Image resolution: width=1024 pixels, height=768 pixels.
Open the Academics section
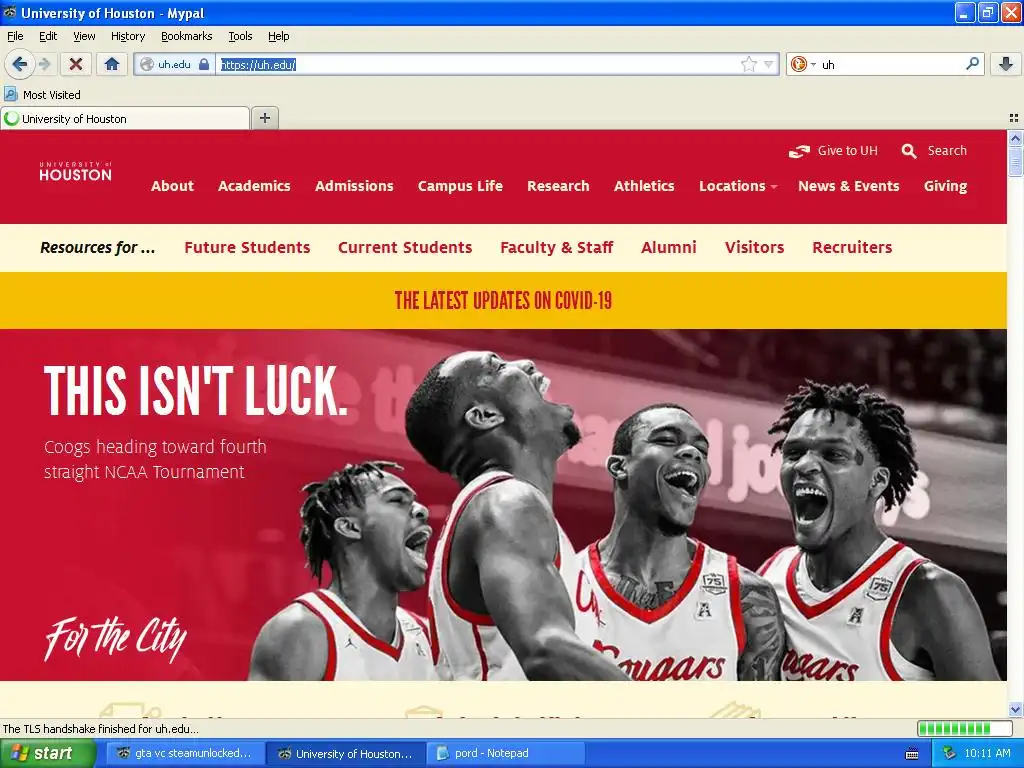coord(254,186)
